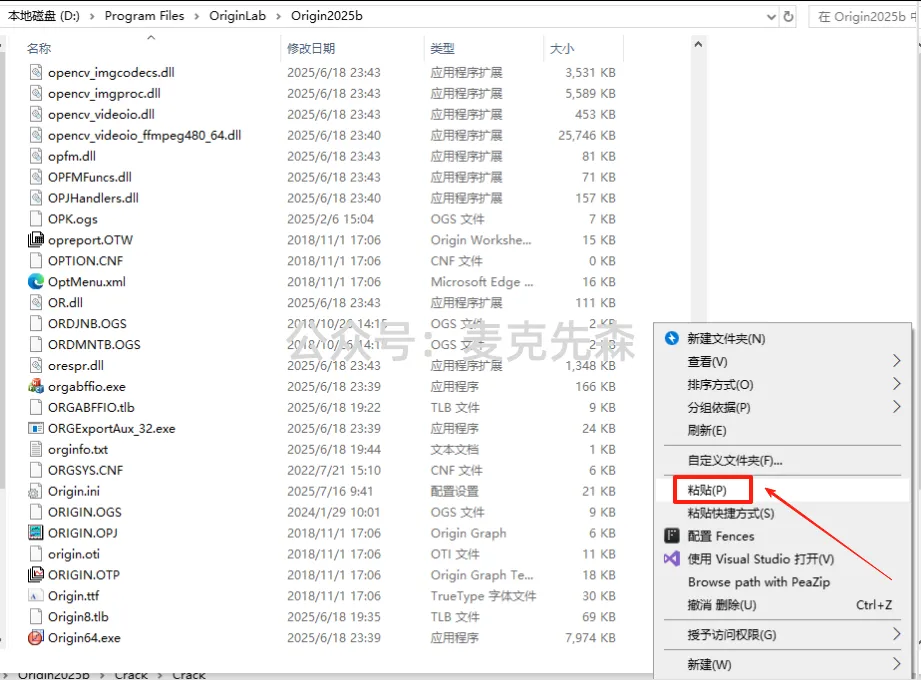Choose 自定义文件夹(F)... menu entry
Image resolution: width=921 pixels, height=680 pixels.
(x=735, y=460)
